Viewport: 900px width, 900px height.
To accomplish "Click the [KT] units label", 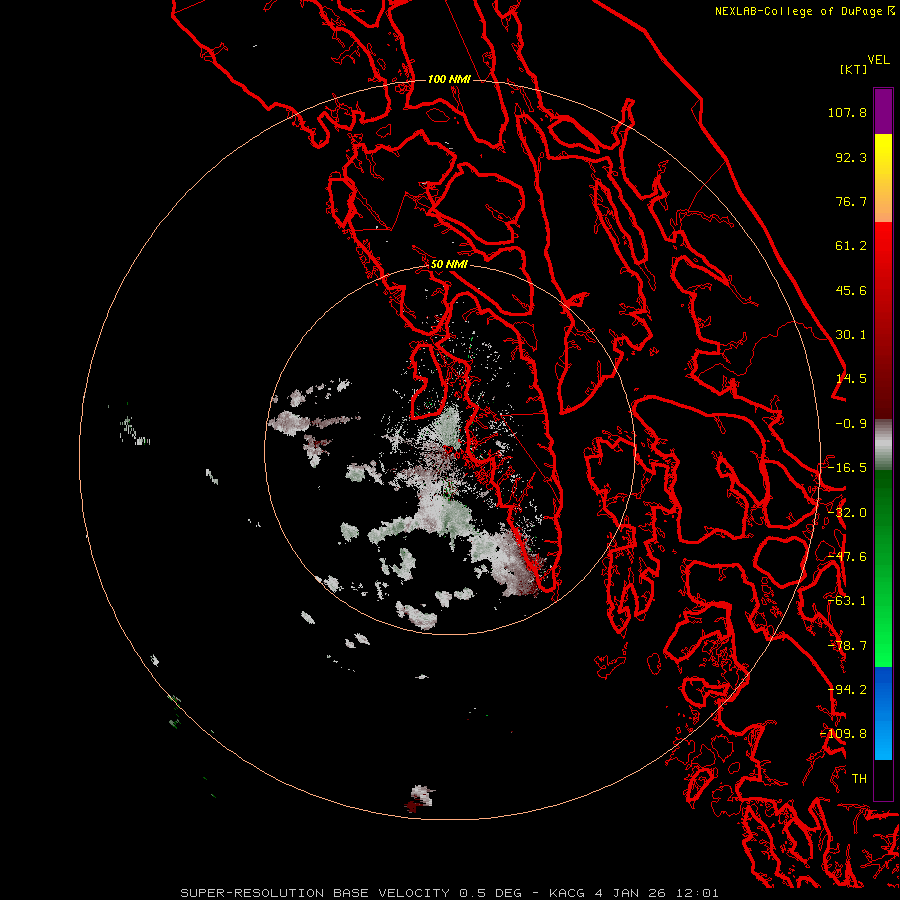I will click(x=854, y=69).
